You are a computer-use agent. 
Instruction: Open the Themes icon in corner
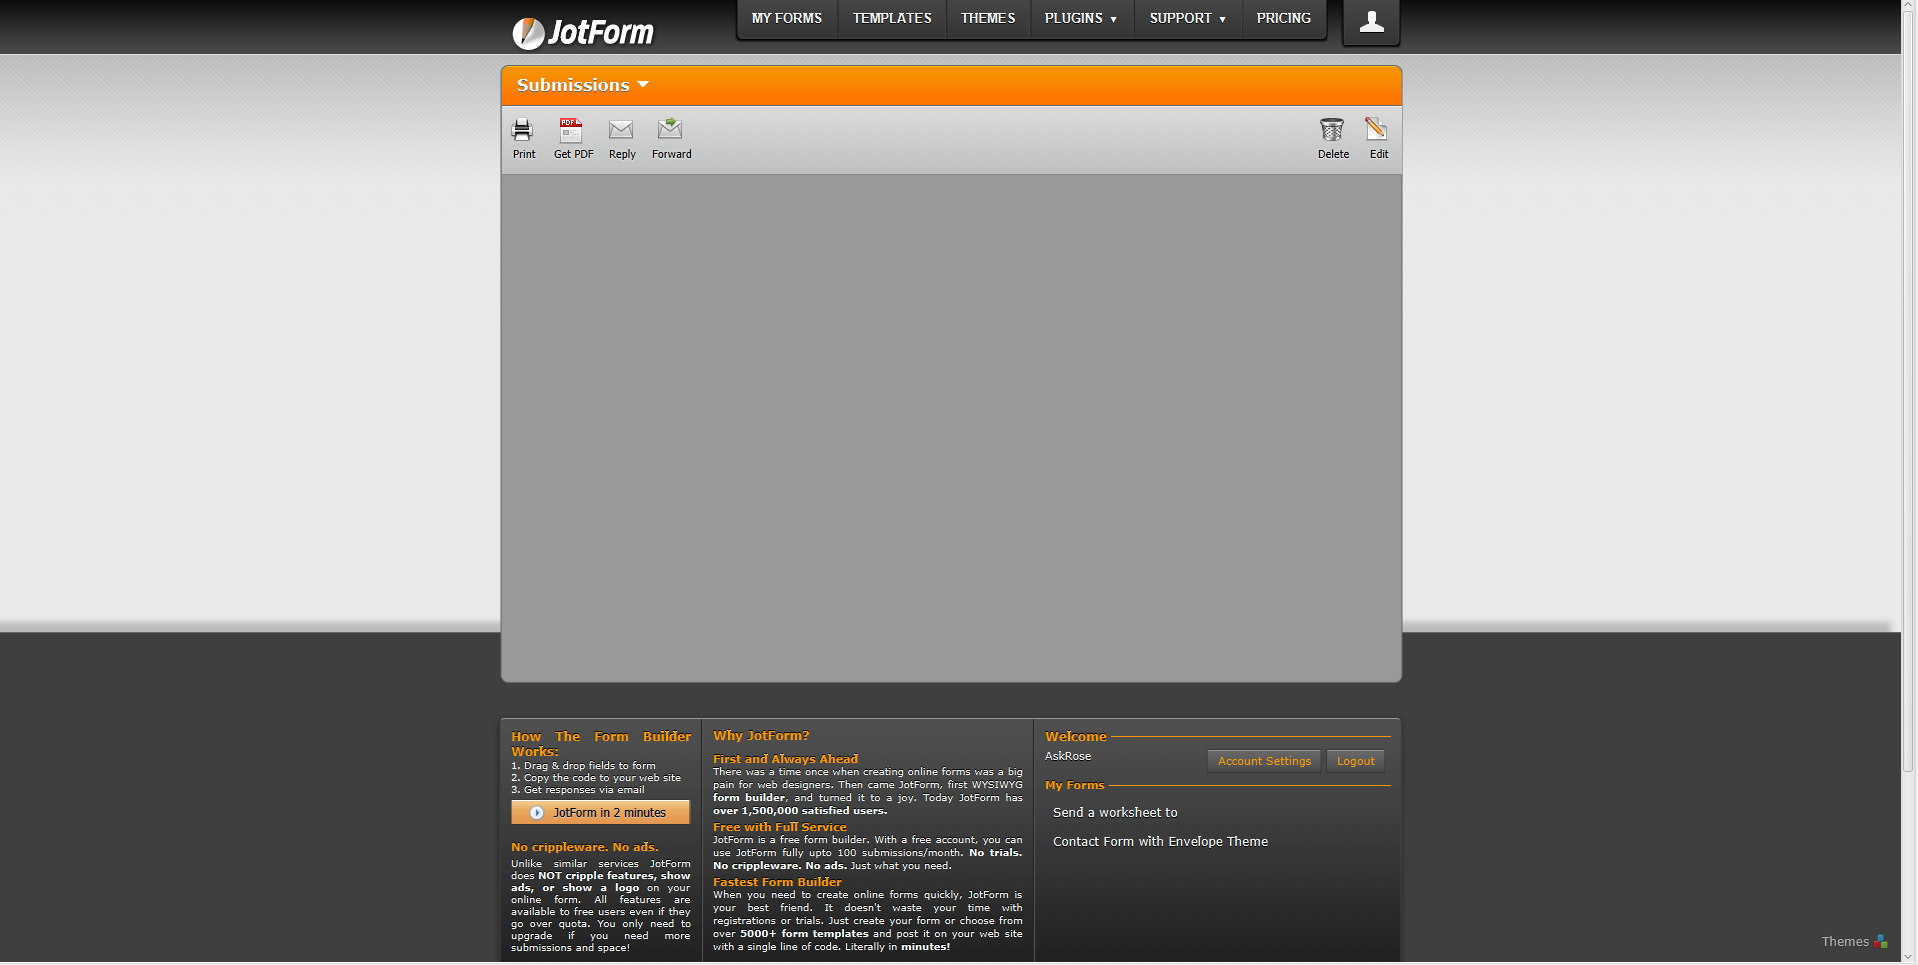point(1881,941)
